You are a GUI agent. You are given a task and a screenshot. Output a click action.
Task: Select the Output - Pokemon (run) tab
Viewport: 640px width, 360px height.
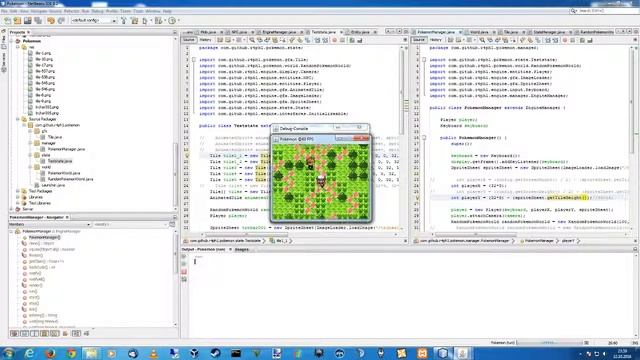(x=204, y=249)
